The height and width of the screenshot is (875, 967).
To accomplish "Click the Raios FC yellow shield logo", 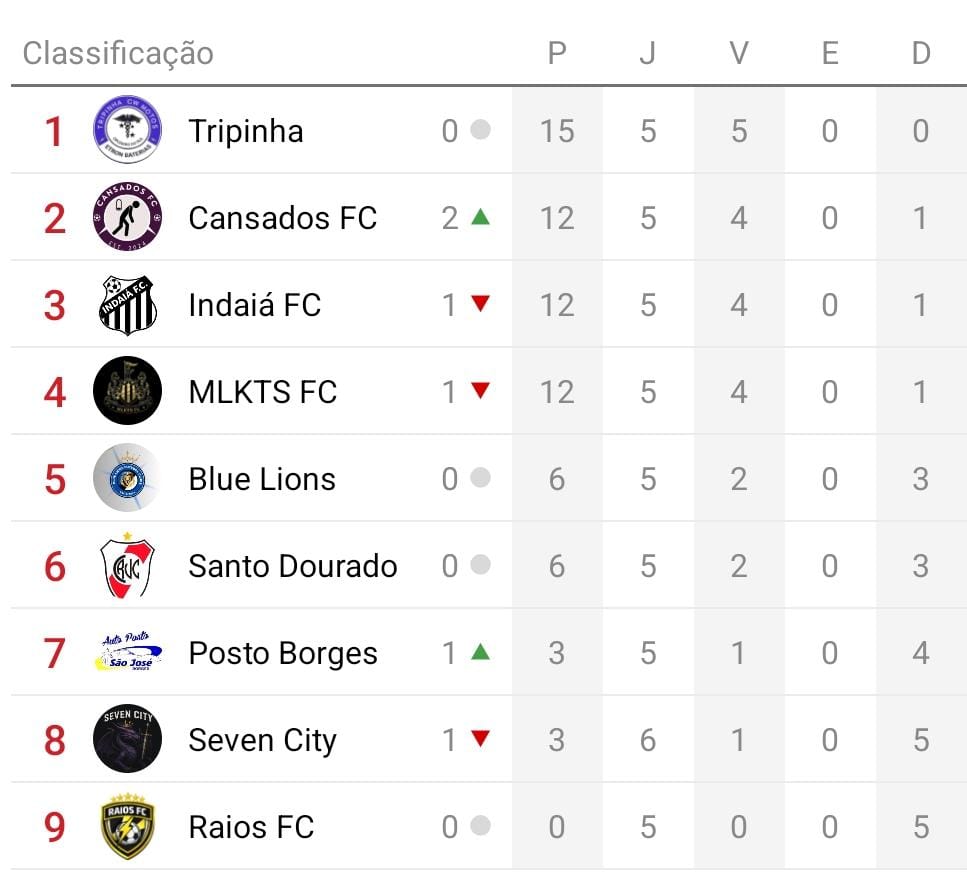I will (x=127, y=826).
